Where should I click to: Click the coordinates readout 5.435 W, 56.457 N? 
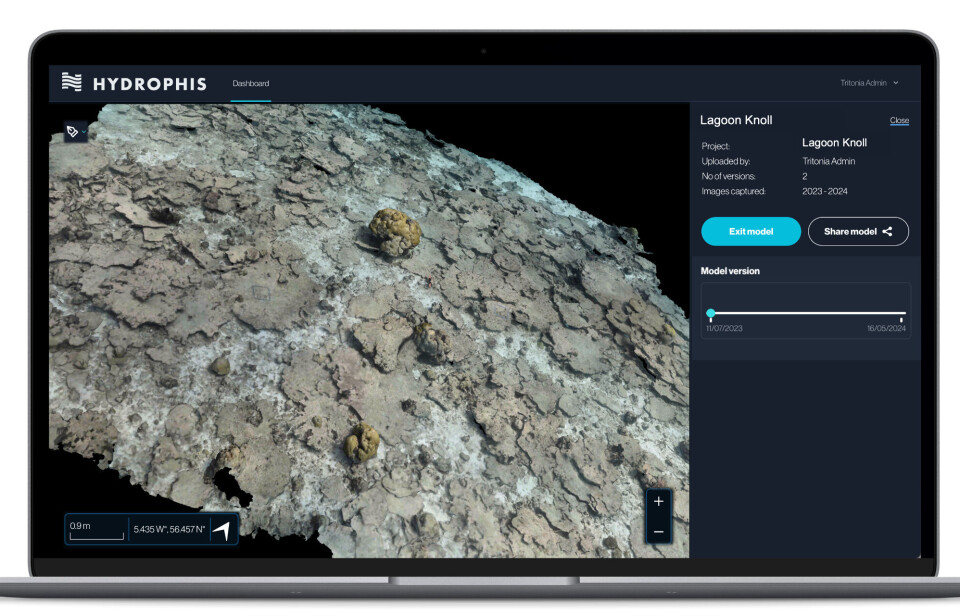(169, 530)
